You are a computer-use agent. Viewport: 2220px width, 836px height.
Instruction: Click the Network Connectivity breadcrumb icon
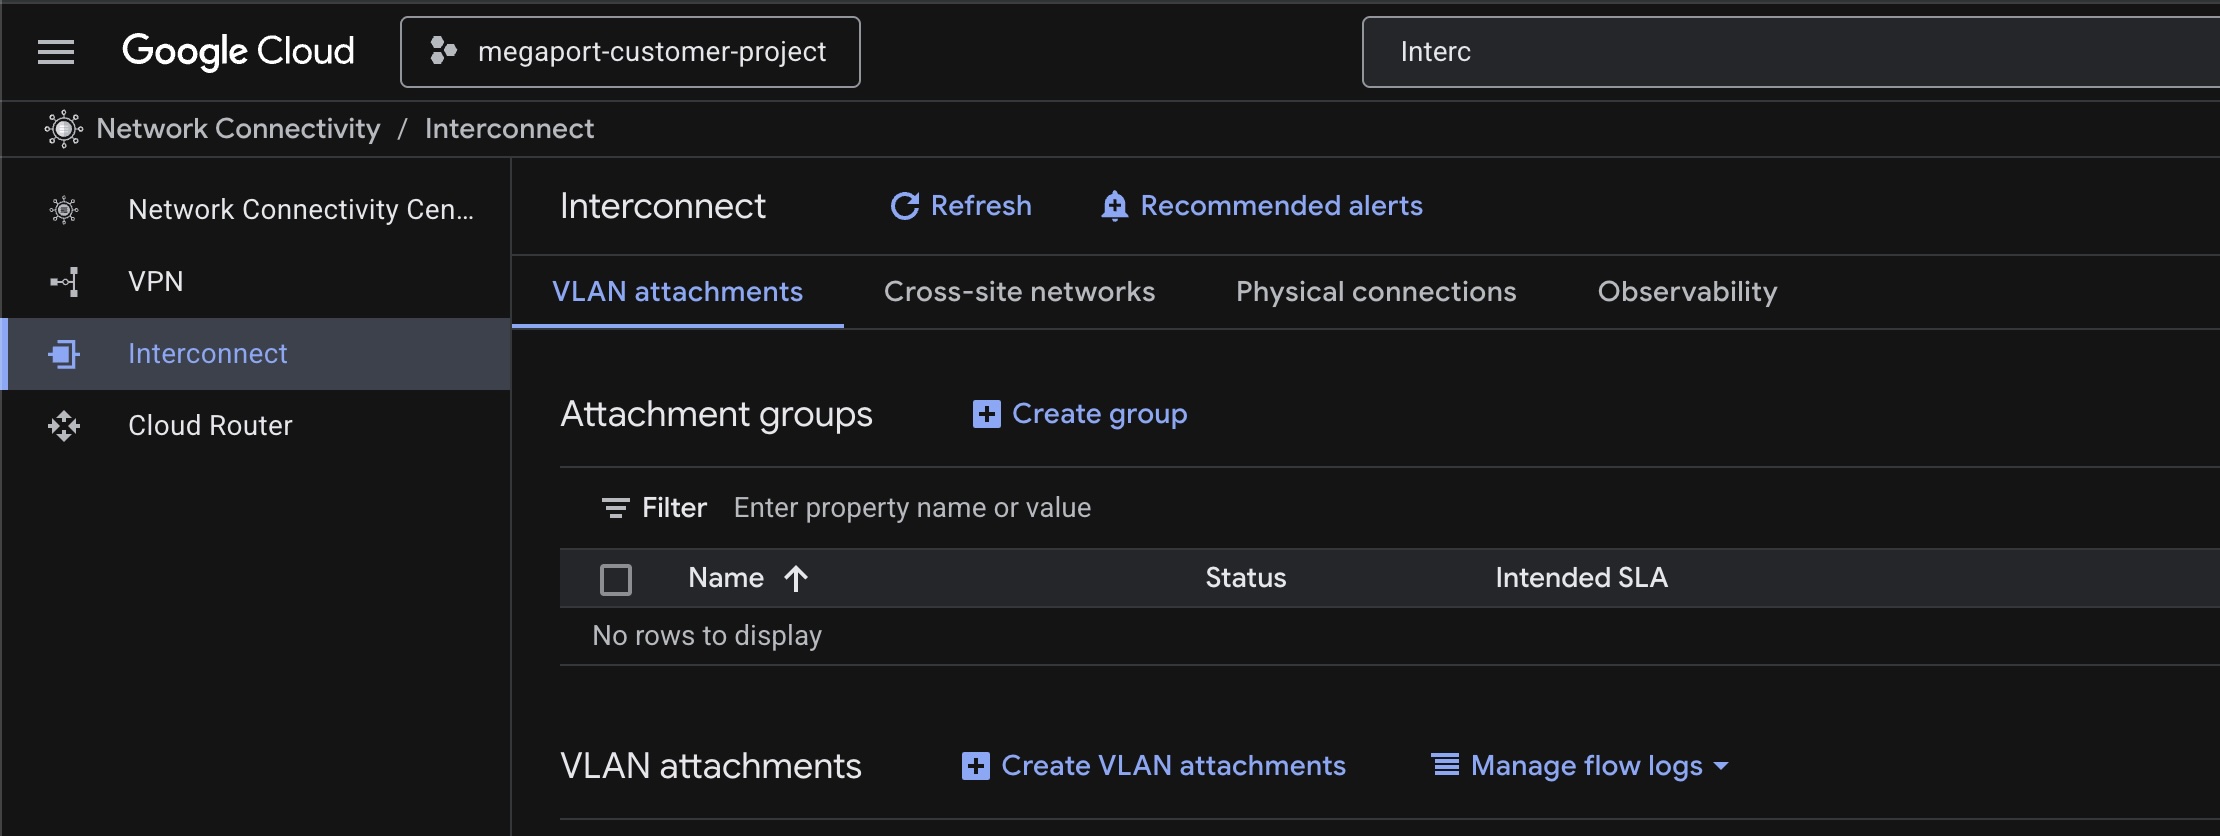[64, 129]
